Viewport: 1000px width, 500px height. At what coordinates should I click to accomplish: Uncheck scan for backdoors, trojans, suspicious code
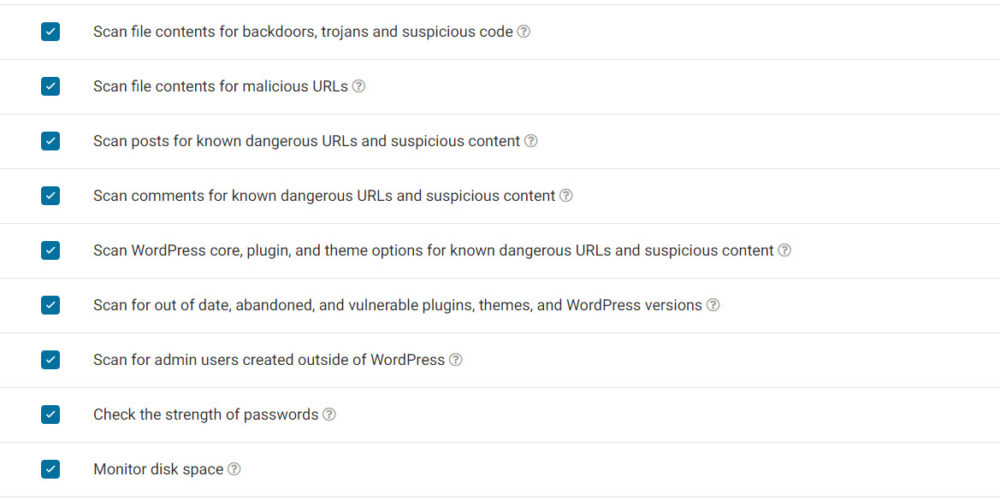tap(51, 32)
